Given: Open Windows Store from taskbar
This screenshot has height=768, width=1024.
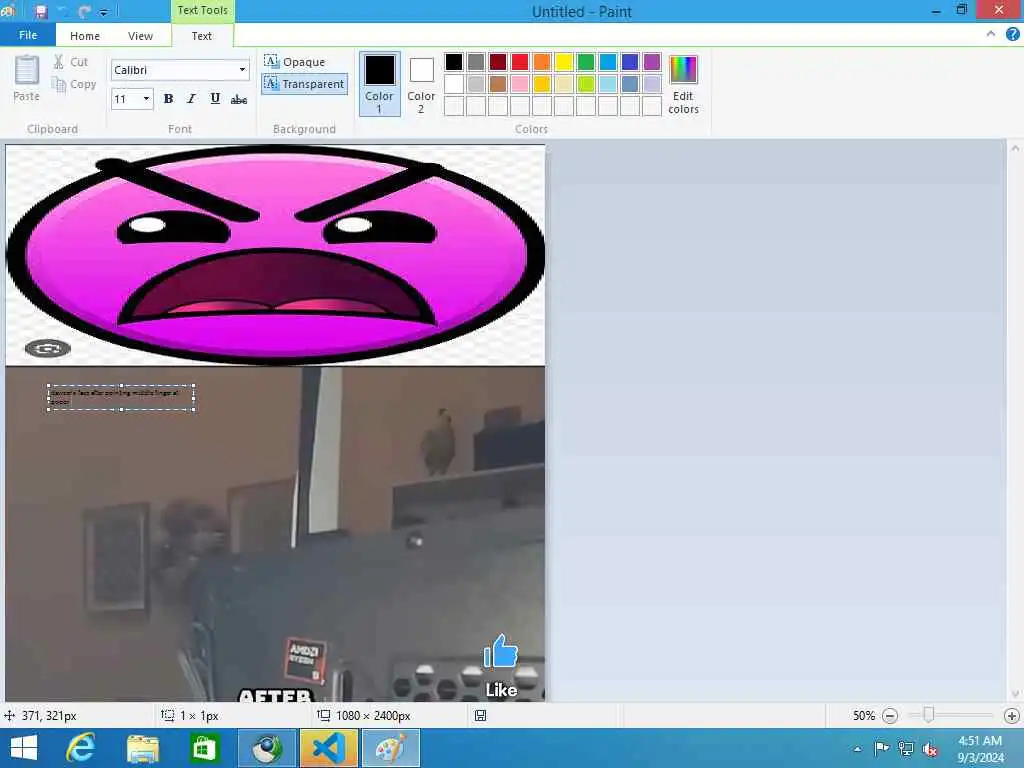Looking at the screenshot, I should pos(204,748).
